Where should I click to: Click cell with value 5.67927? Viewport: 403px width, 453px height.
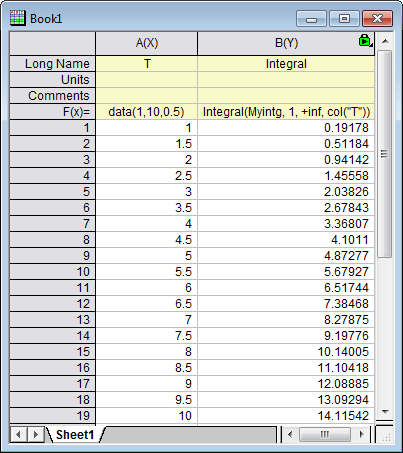[286, 272]
